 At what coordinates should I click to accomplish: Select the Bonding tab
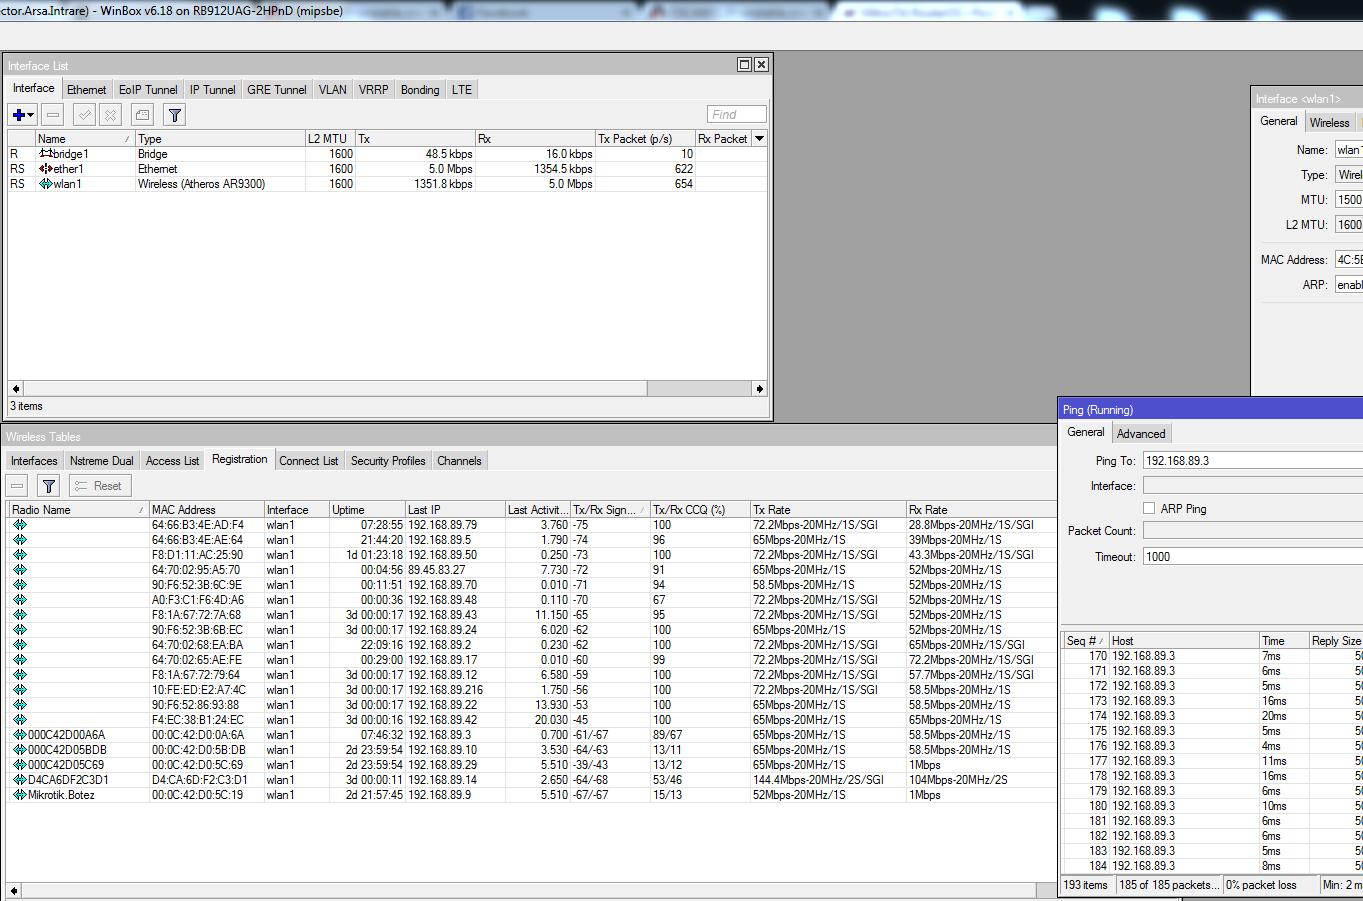tap(420, 90)
